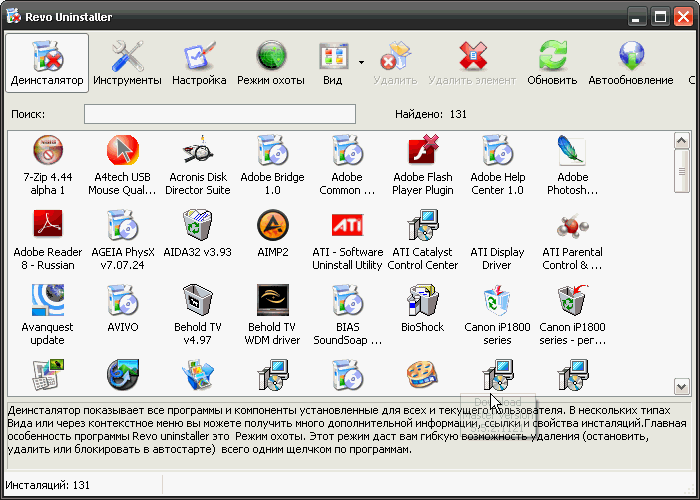Click the Вид view button
The width and height of the screenshot is (700, 500).
(333, 63)
